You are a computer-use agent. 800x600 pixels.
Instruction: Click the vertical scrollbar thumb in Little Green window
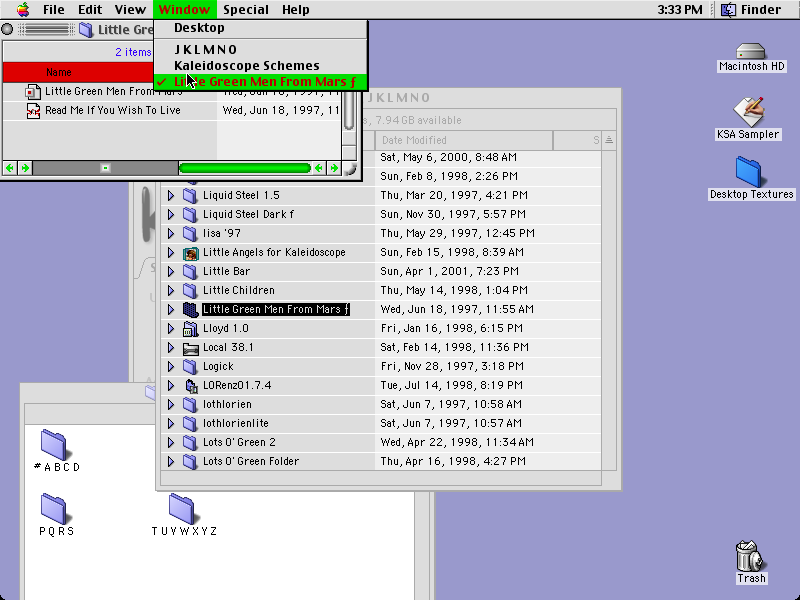(349, 110)
